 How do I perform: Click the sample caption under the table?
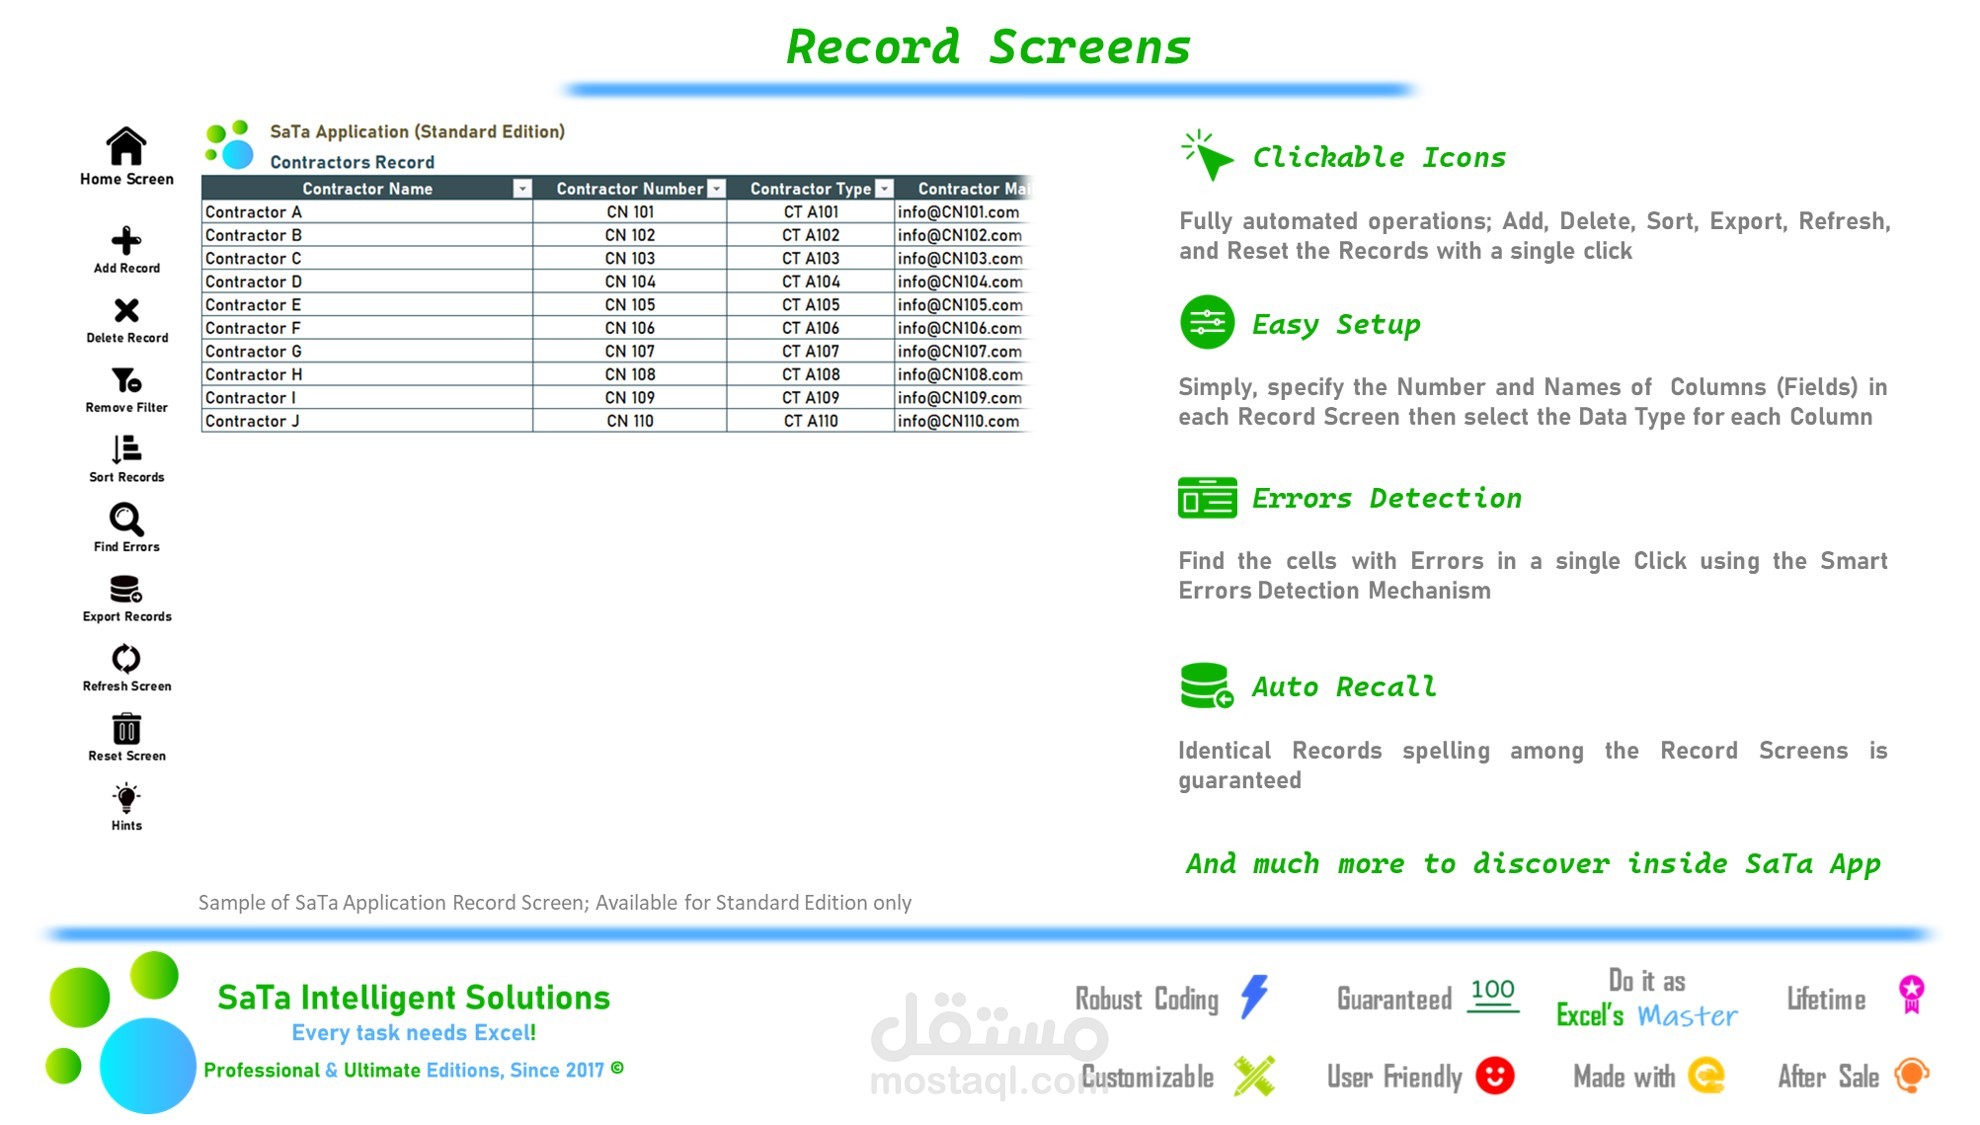(x=555, y=903)
